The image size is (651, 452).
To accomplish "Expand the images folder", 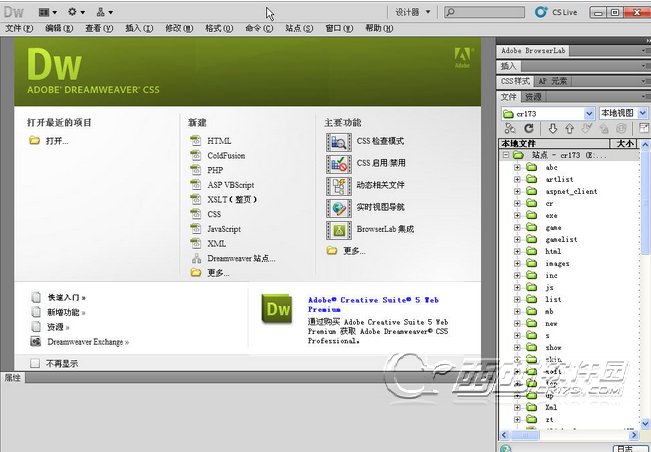I will (517, 264).
